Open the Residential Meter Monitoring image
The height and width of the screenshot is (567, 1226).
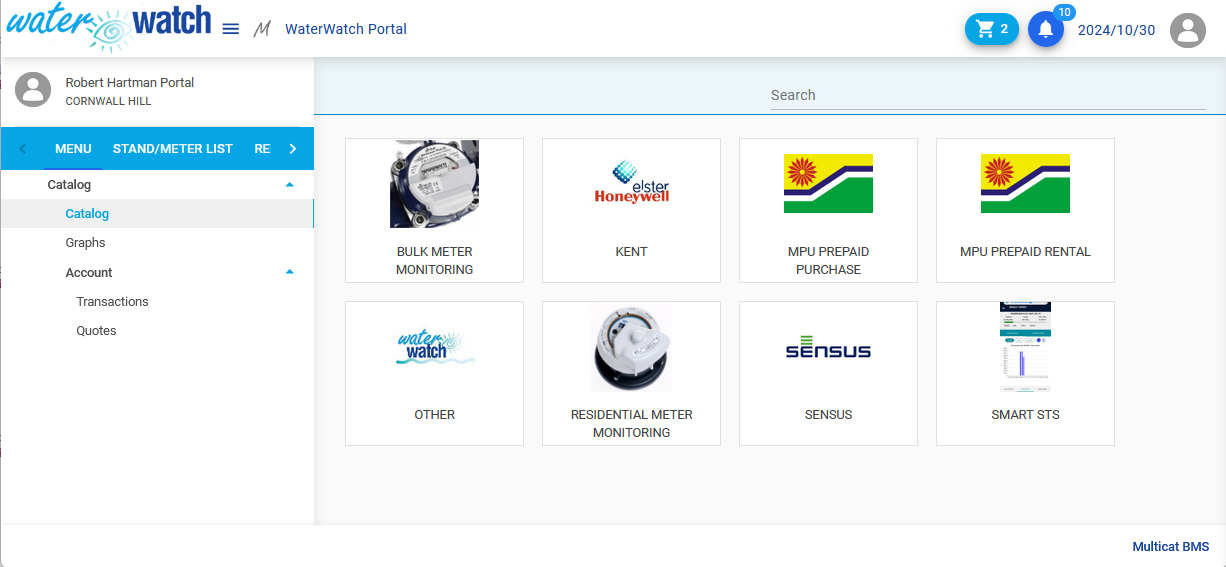click(631, 347)
